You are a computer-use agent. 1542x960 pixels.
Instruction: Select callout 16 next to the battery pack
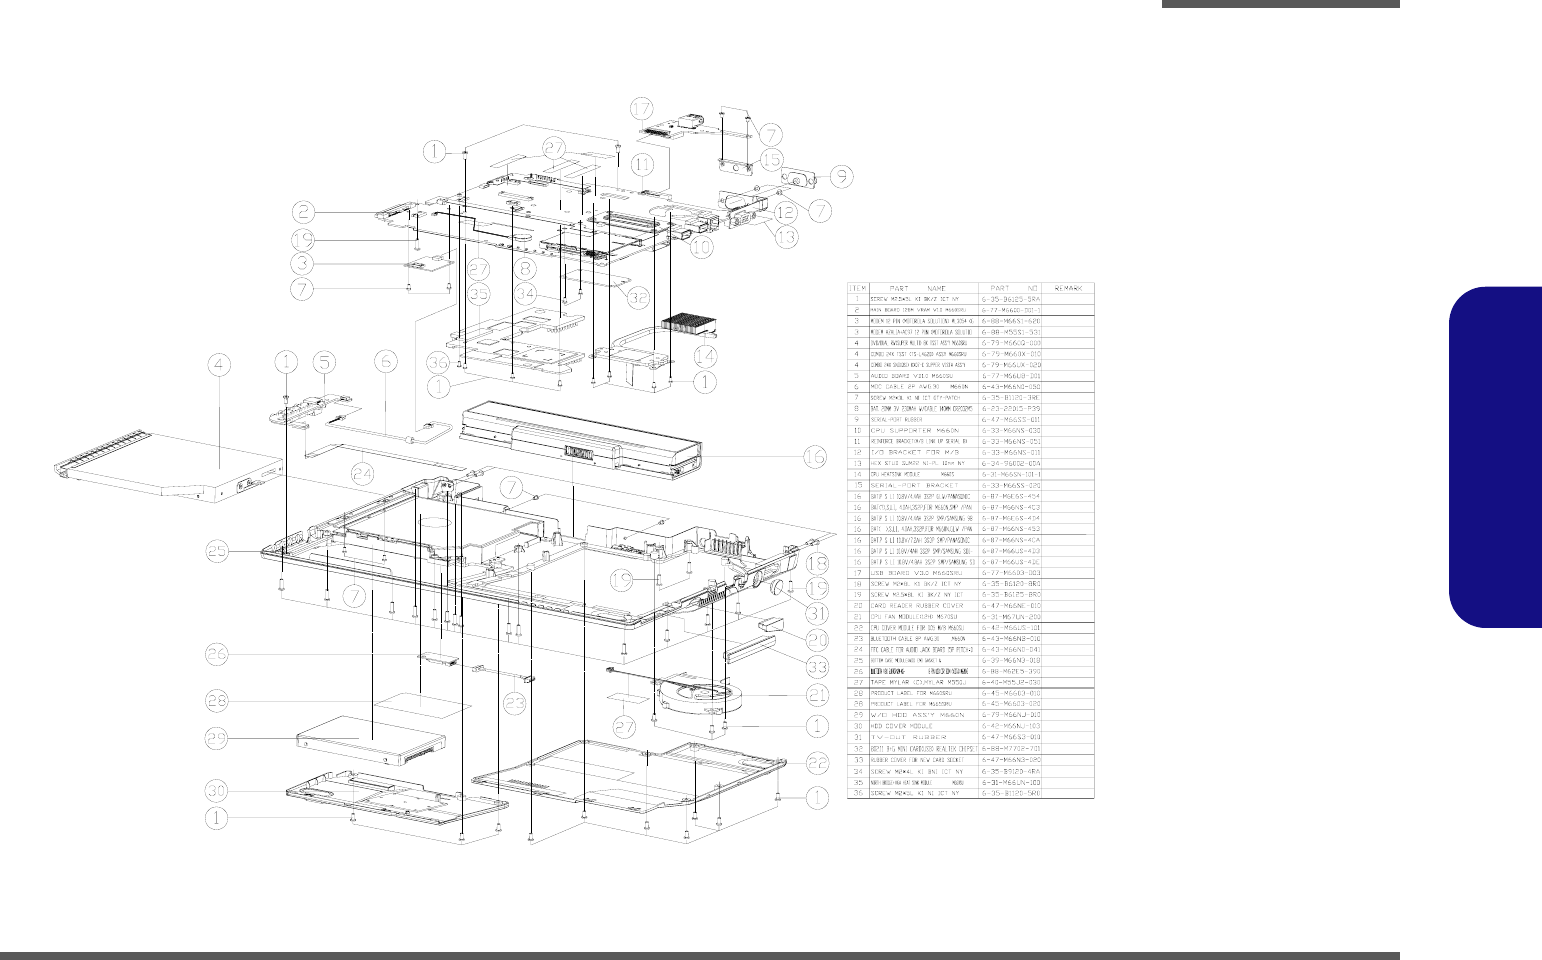(815, 457)
